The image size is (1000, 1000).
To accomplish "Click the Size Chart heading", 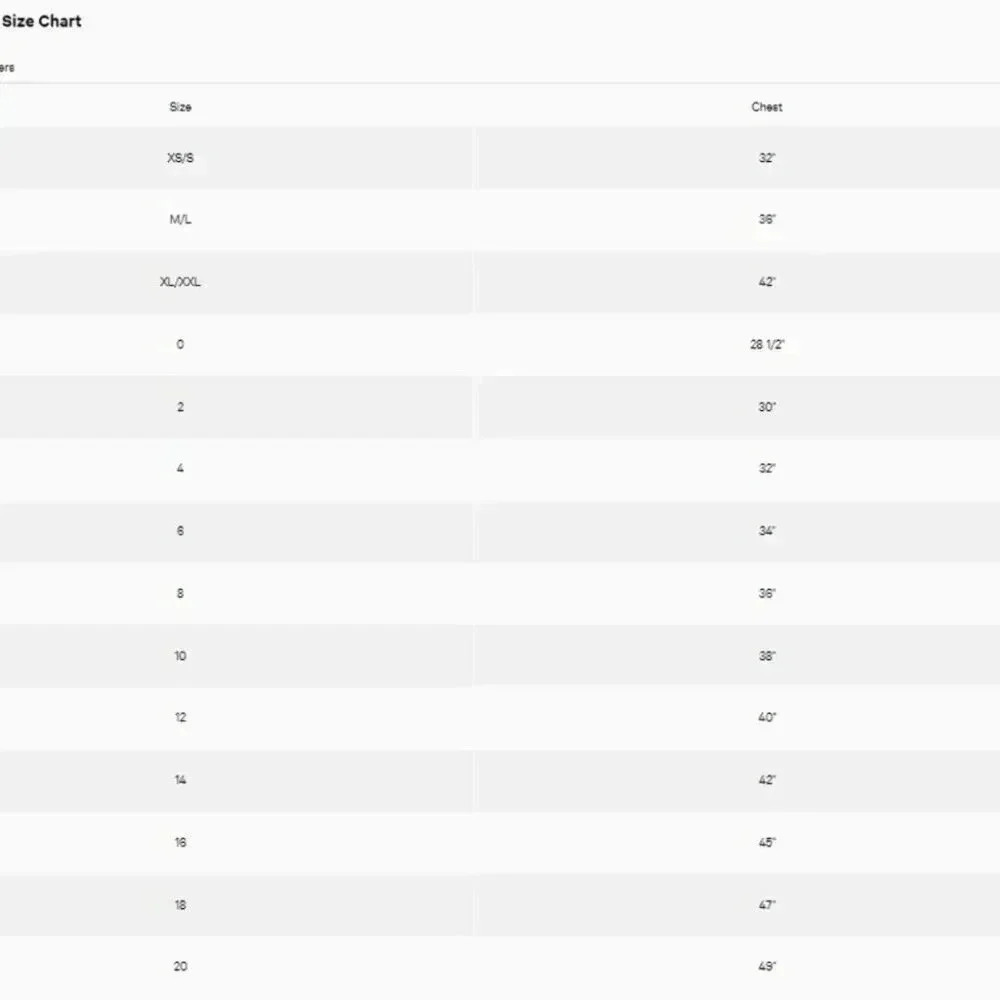I will point(41,21).
